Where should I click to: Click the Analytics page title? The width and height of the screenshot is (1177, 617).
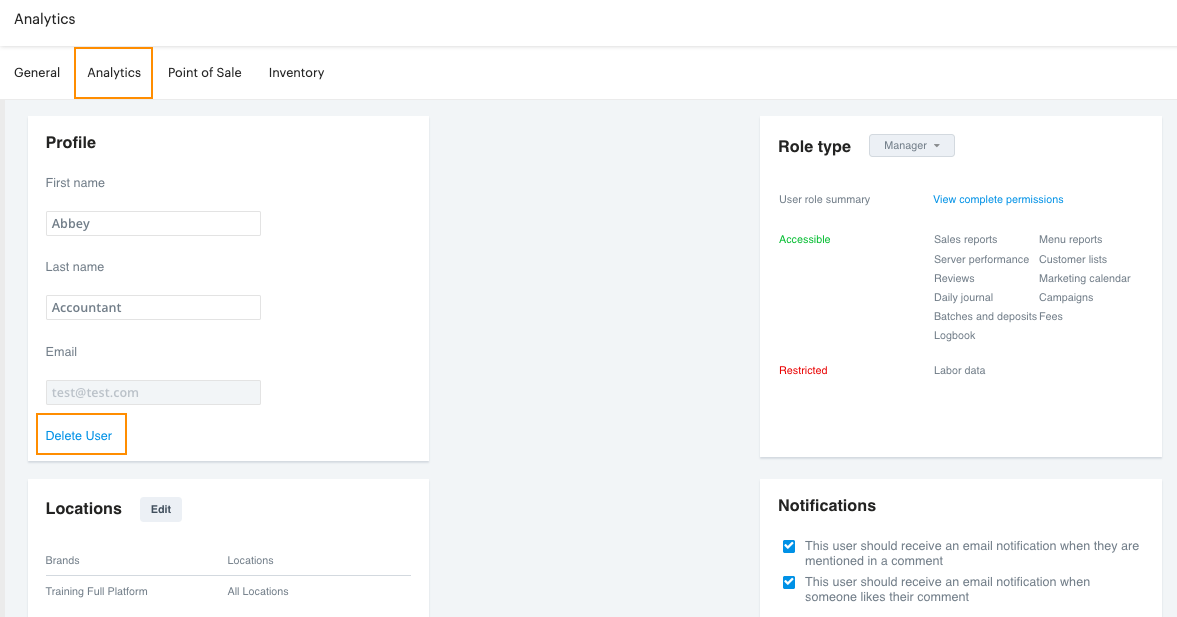44,18
